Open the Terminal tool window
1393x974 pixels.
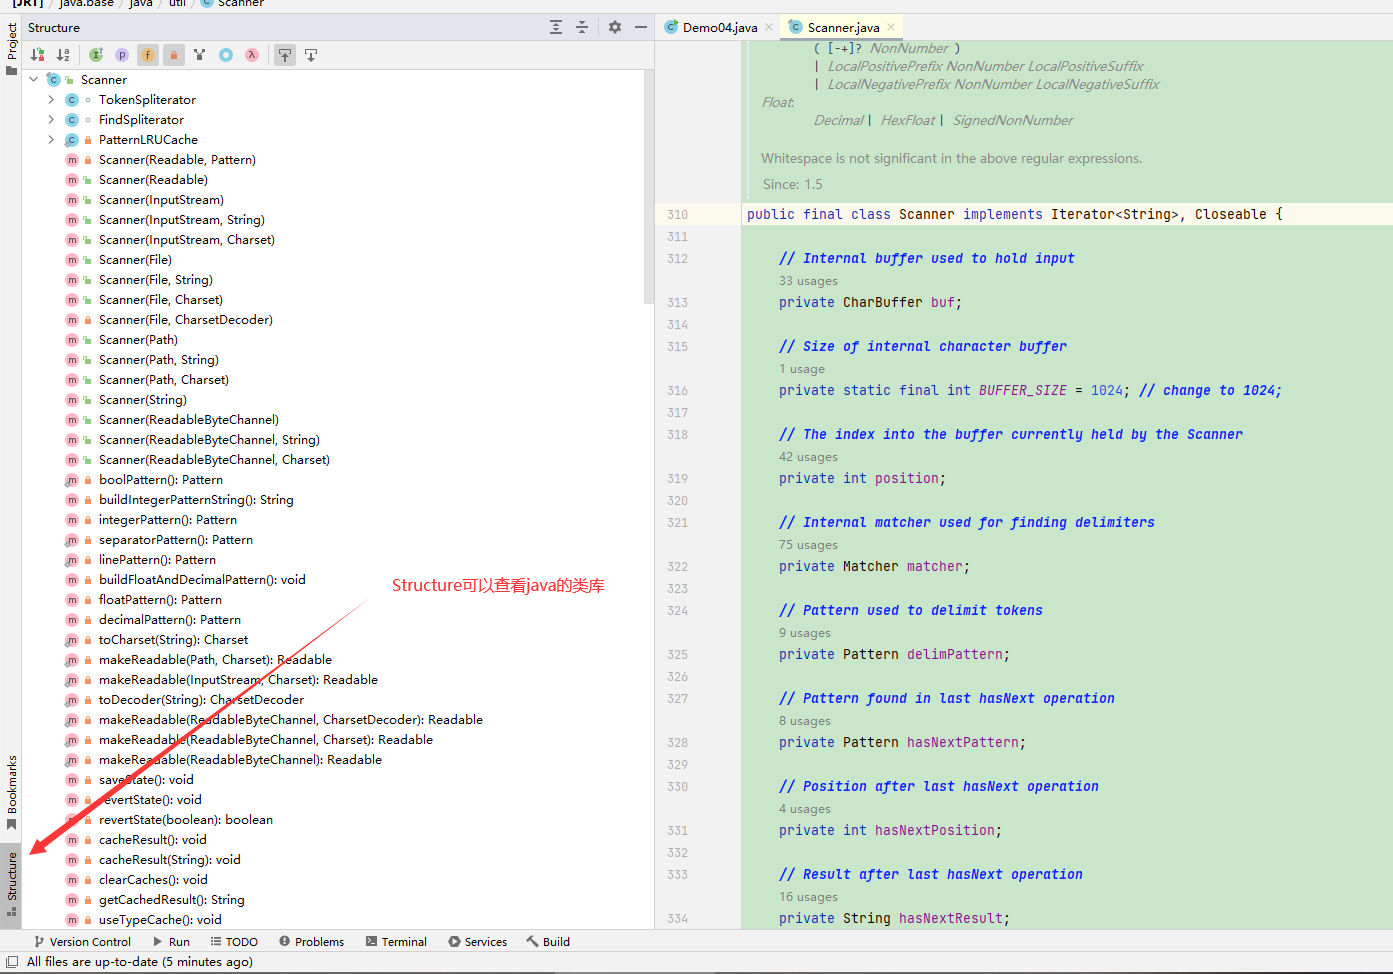click(396, 941)
